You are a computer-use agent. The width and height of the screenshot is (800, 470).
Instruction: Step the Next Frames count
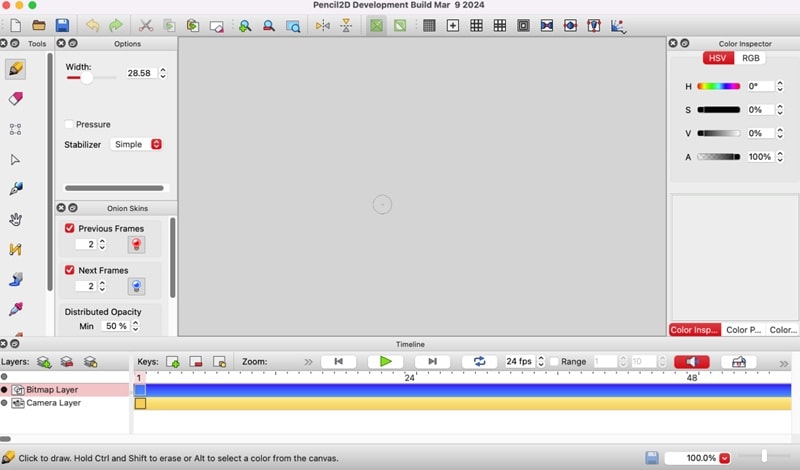[102, 286]
